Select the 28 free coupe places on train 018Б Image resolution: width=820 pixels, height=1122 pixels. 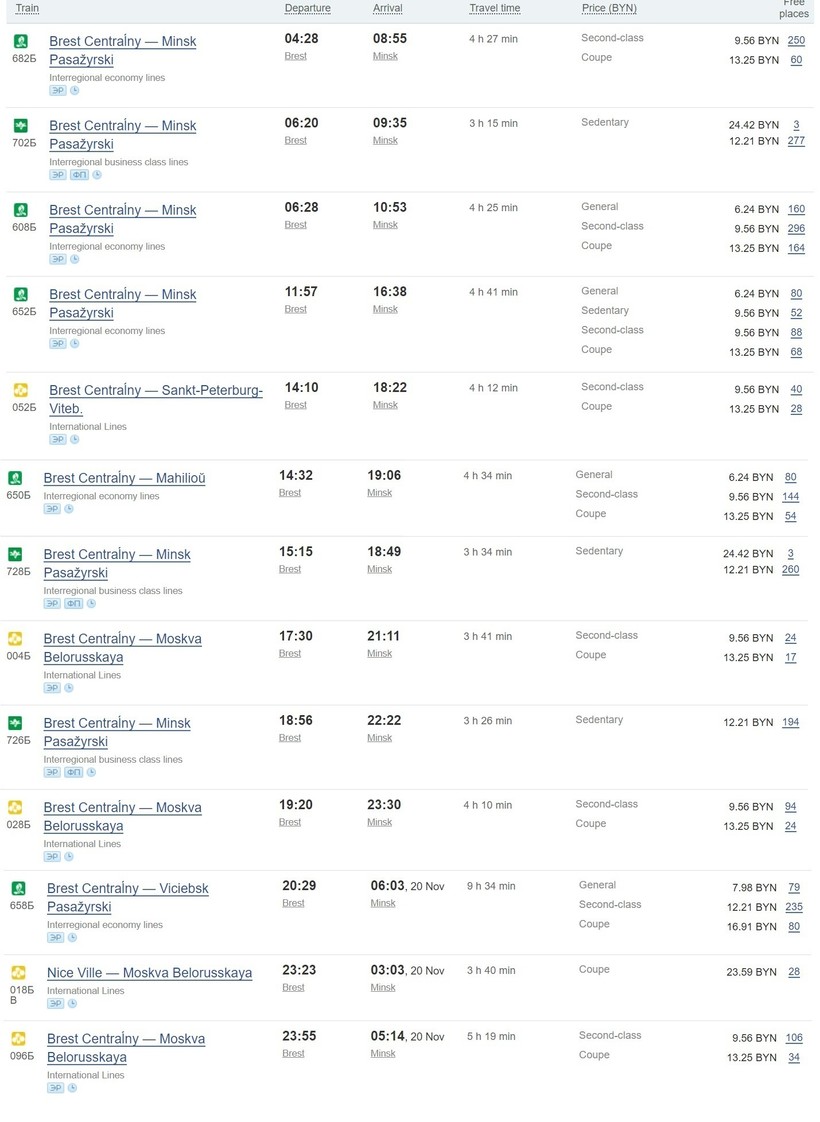(x=794, y=972)
